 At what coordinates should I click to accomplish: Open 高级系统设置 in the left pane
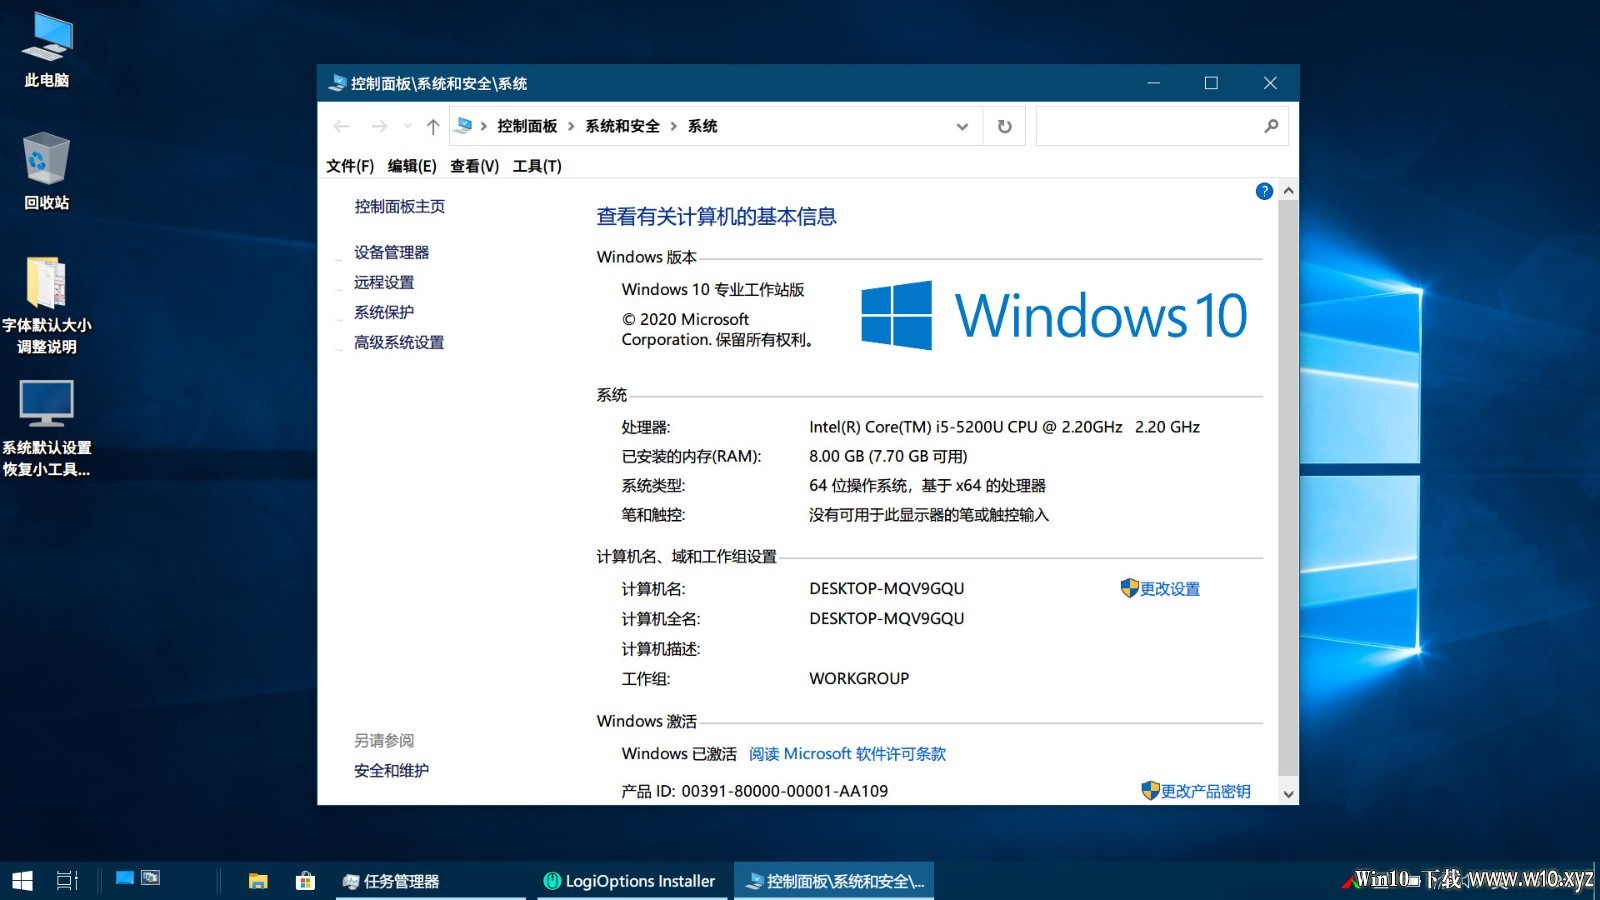click(399, 342)
